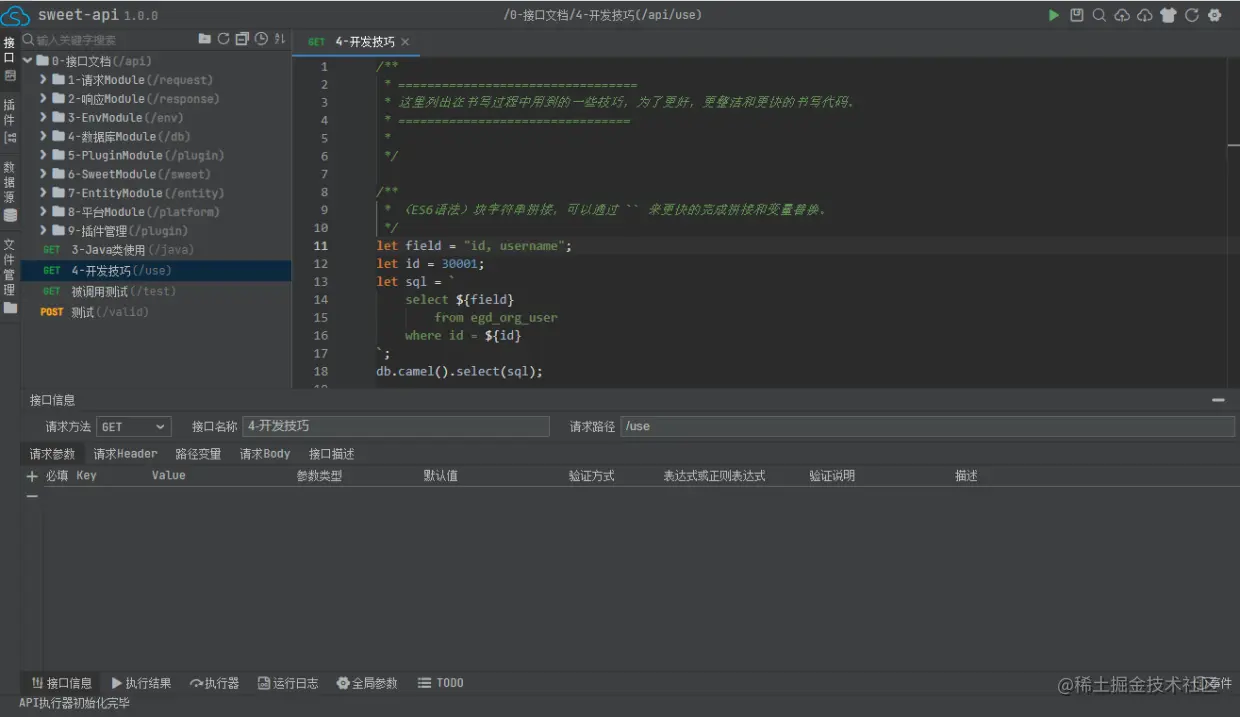Switch to the 请求Header tab

[125, 454]
